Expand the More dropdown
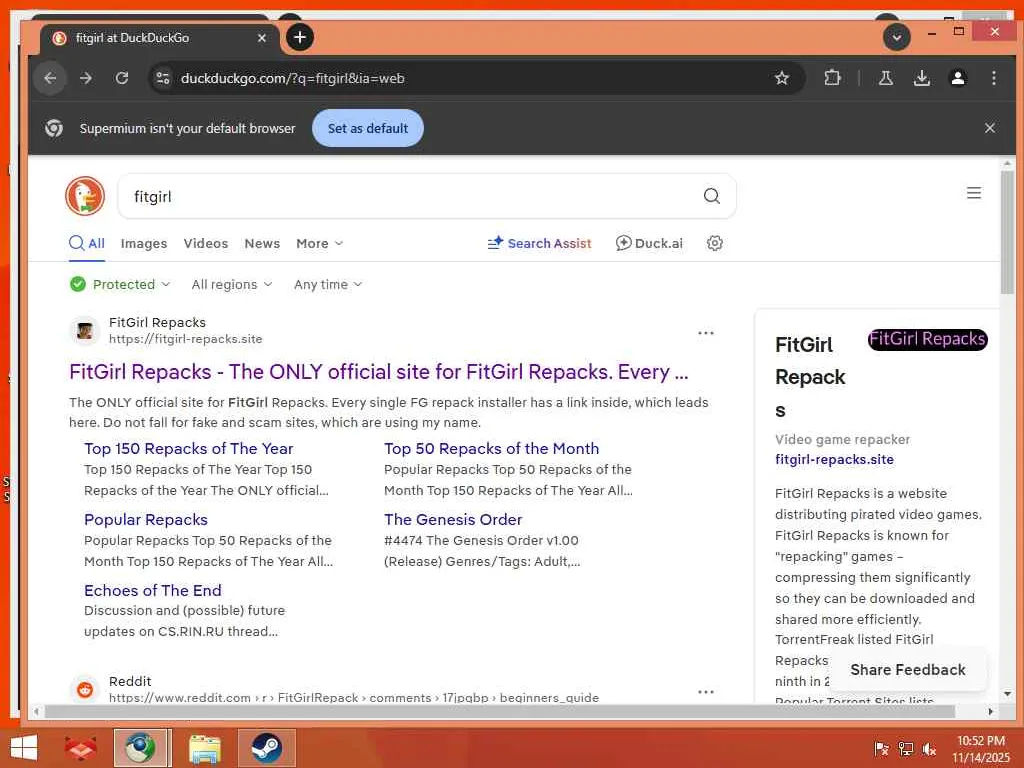The height and width of the screenshot is (768, 1024). (x=319, y=244)
